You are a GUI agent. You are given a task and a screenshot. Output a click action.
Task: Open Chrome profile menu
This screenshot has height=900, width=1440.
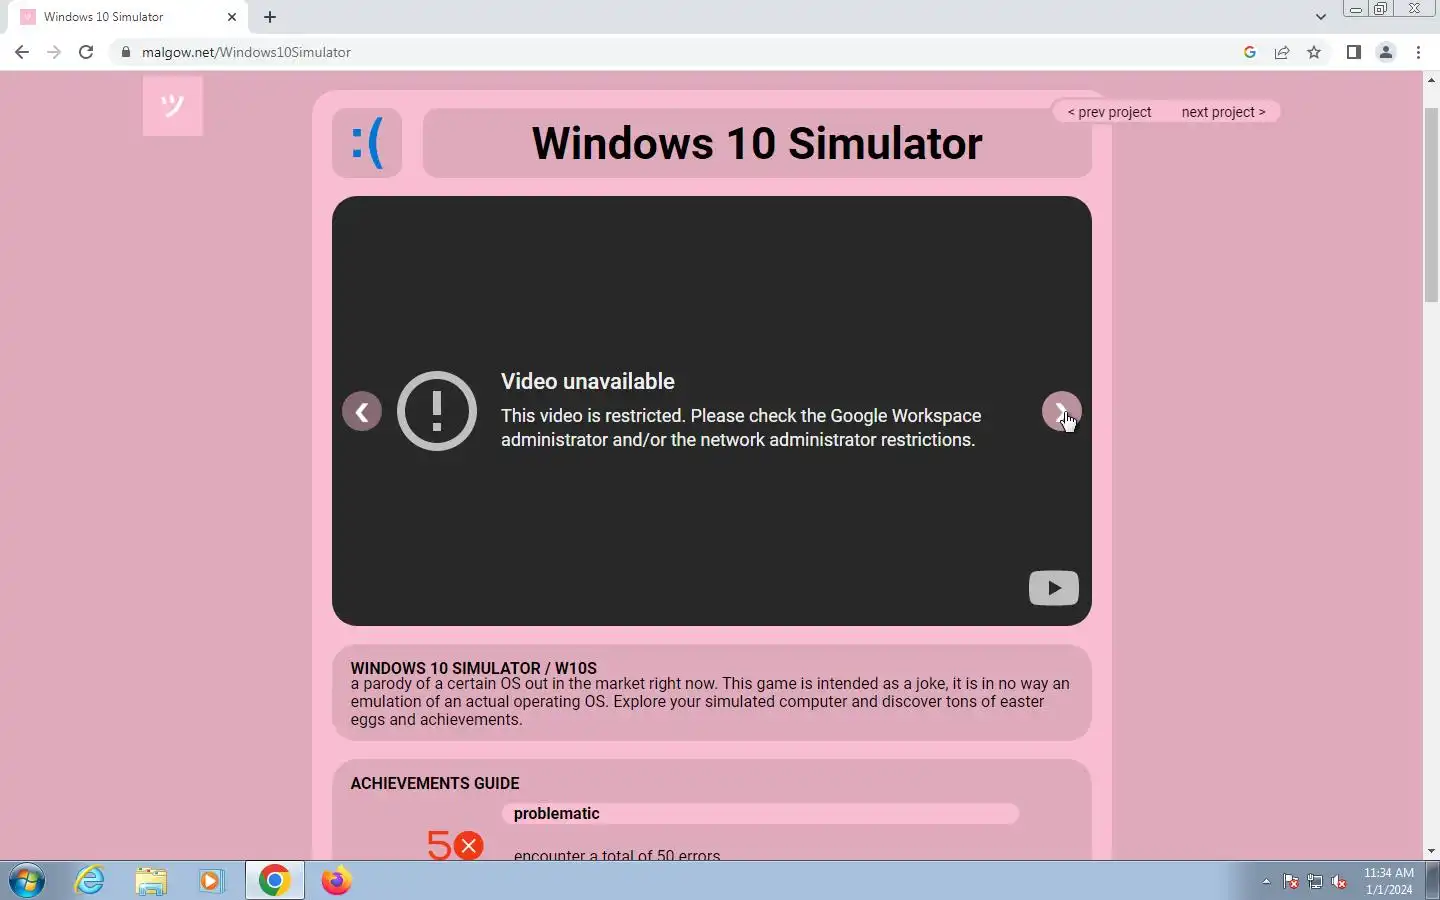tap(1386, 52)
